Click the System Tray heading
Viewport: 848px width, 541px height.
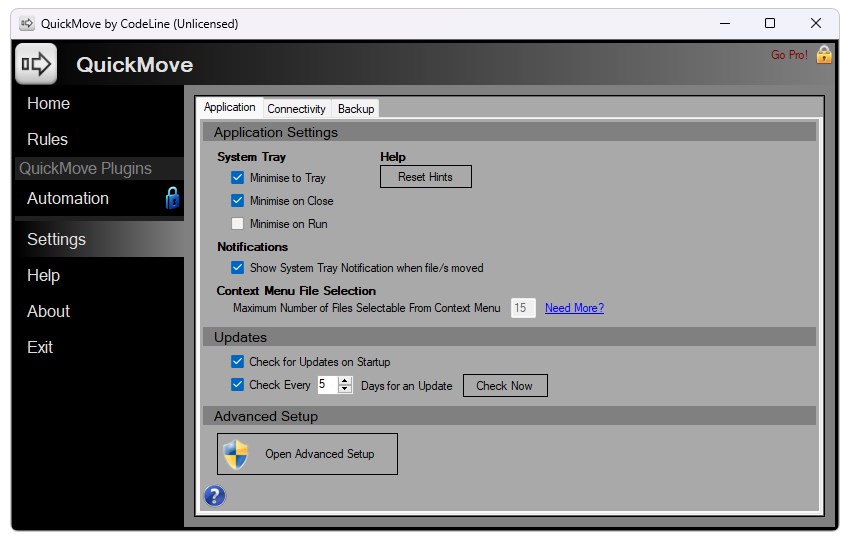pos(251,157)
